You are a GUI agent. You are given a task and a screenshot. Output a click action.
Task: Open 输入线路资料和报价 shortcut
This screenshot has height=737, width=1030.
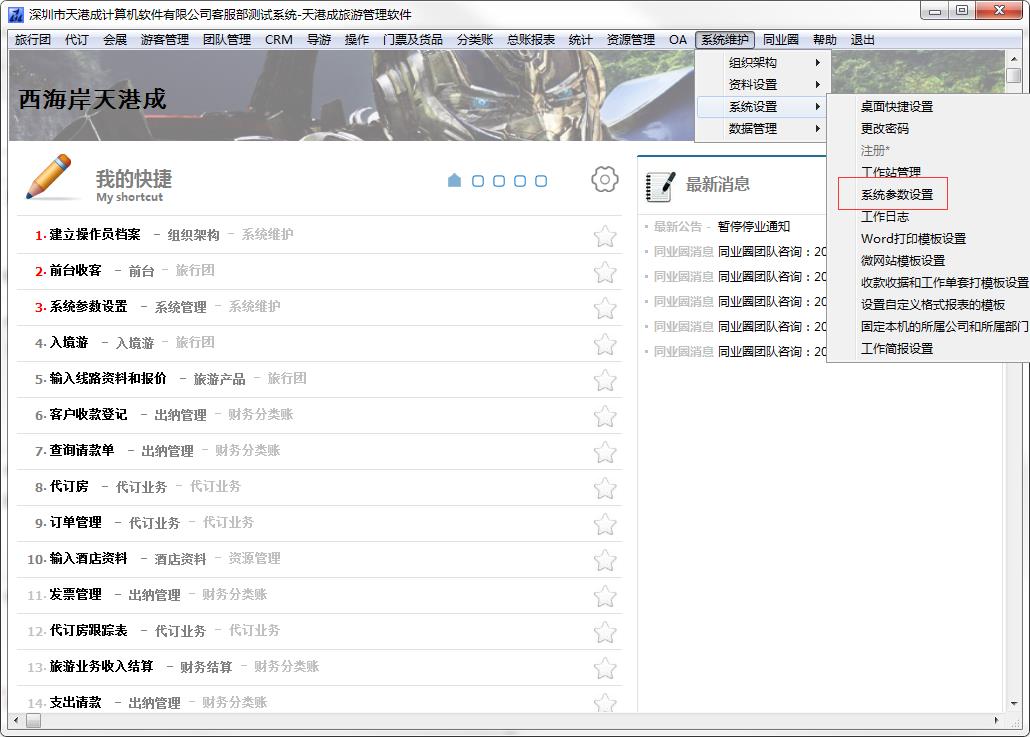(108, 378)
